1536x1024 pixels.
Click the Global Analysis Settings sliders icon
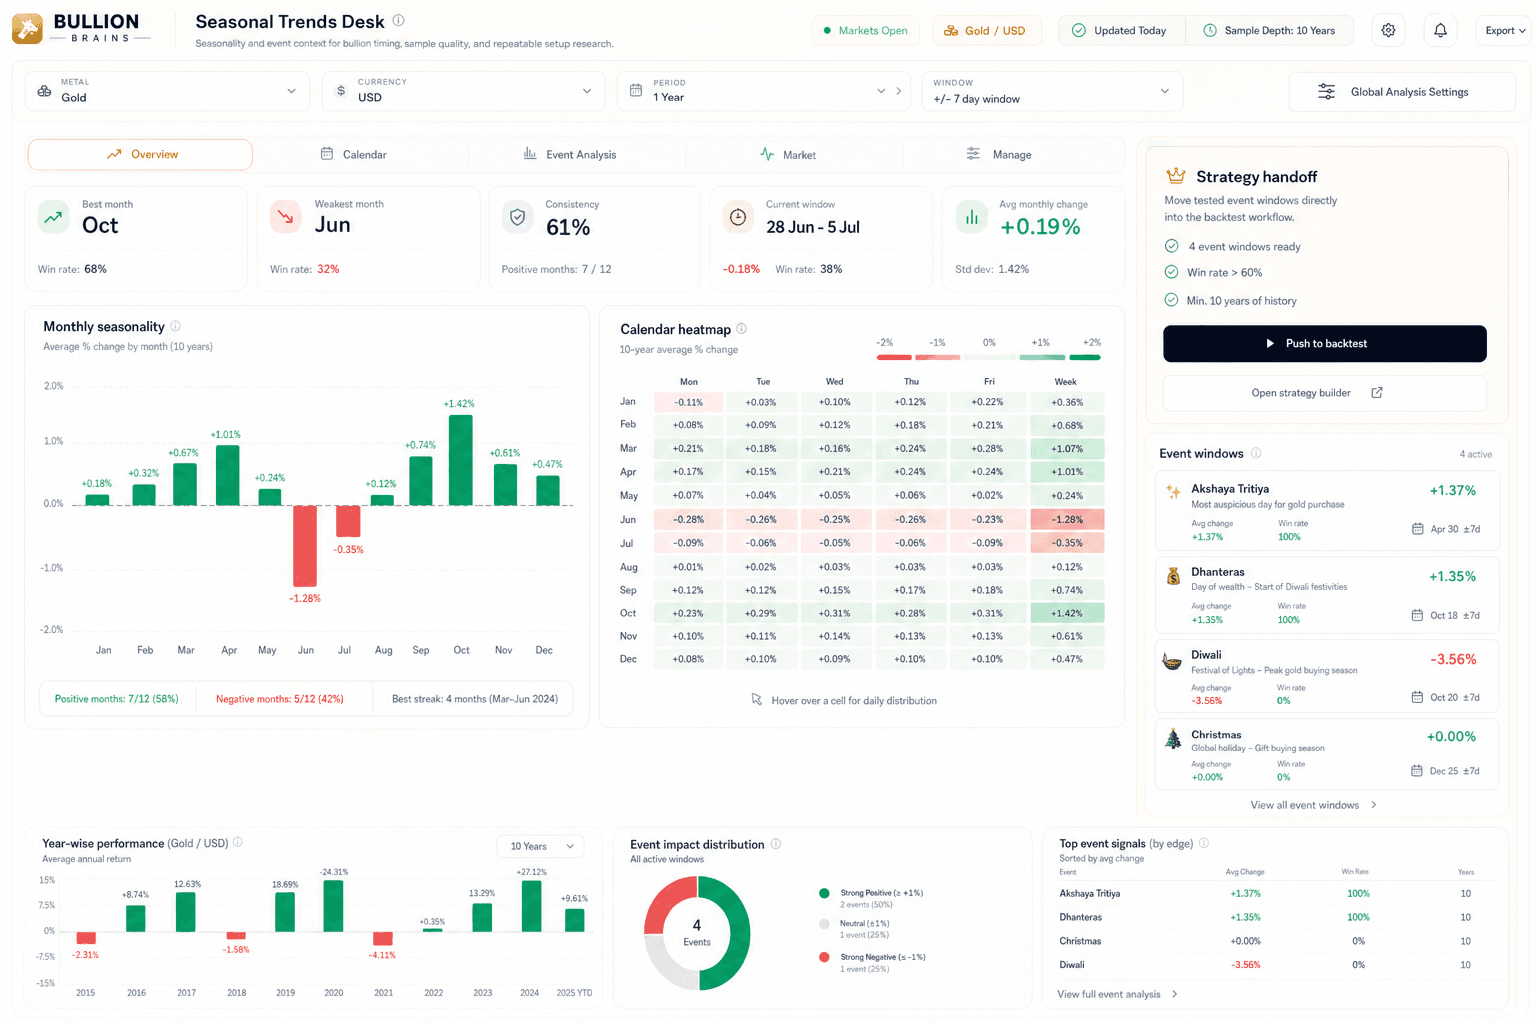click(x=1326, y=92)
